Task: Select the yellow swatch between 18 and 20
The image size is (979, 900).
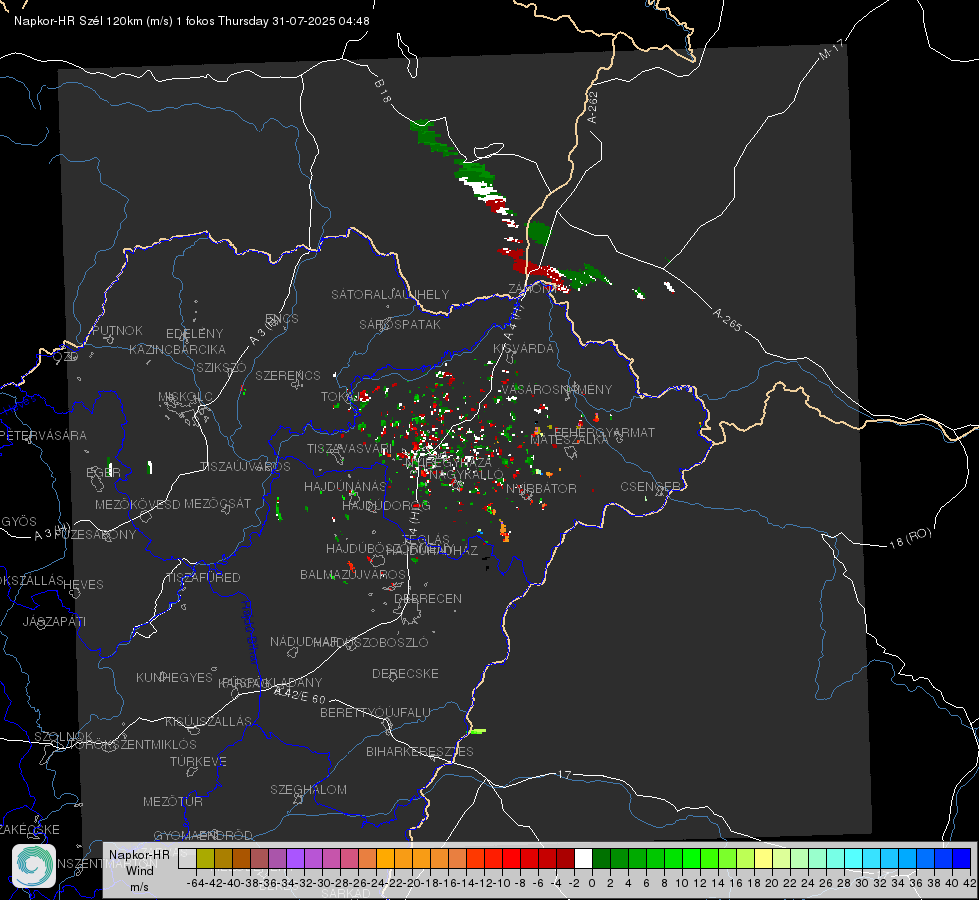Action: [x=763, y=858]
